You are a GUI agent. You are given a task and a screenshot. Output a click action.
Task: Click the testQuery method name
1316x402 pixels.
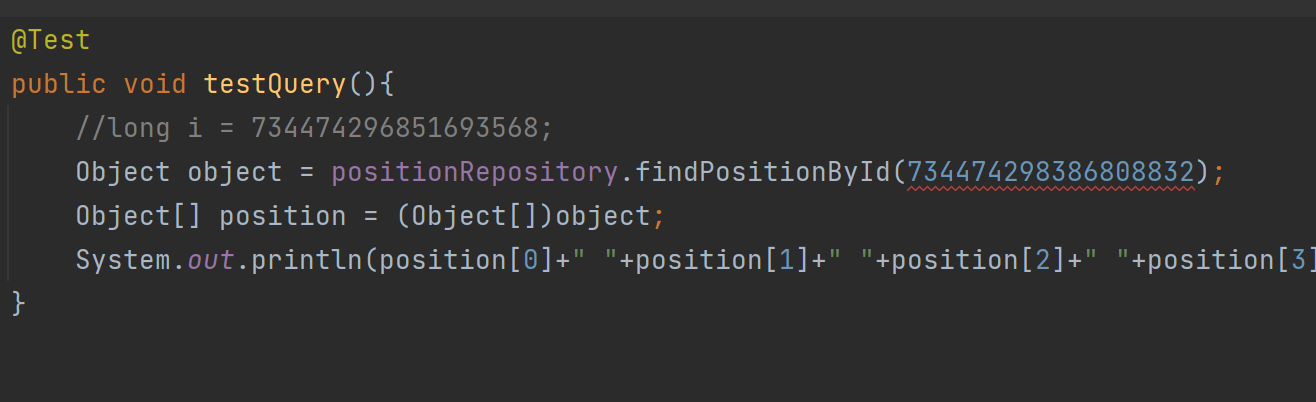(x=275, y=84)
